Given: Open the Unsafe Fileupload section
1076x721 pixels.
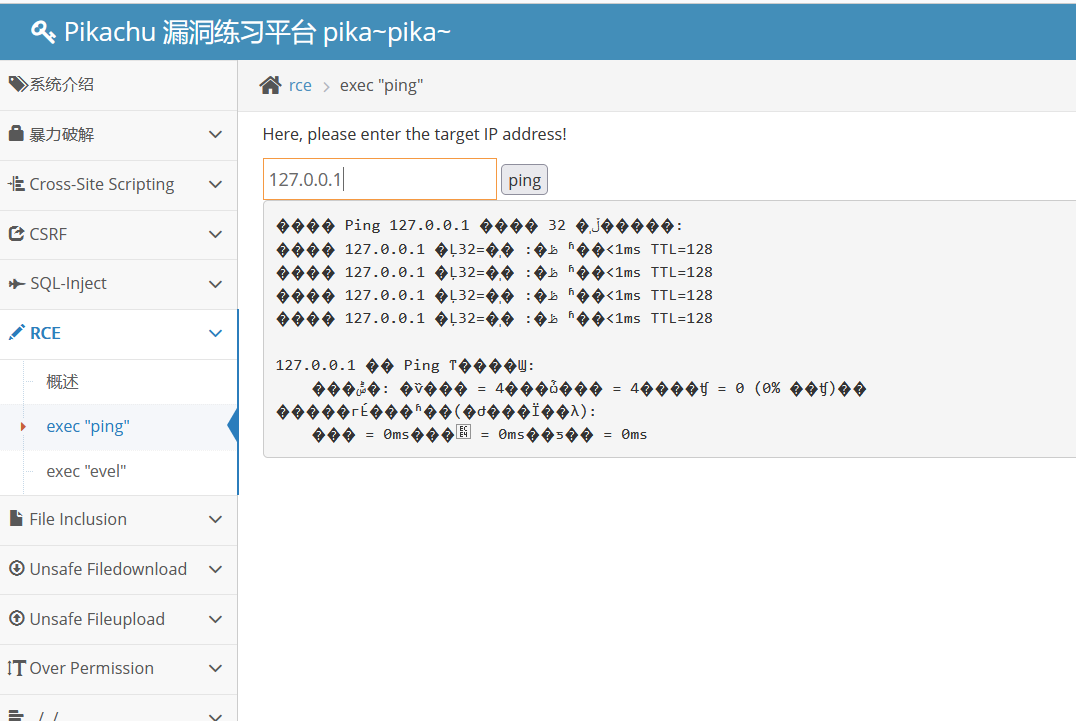Looking at the screenshot, I should point(119,619).
